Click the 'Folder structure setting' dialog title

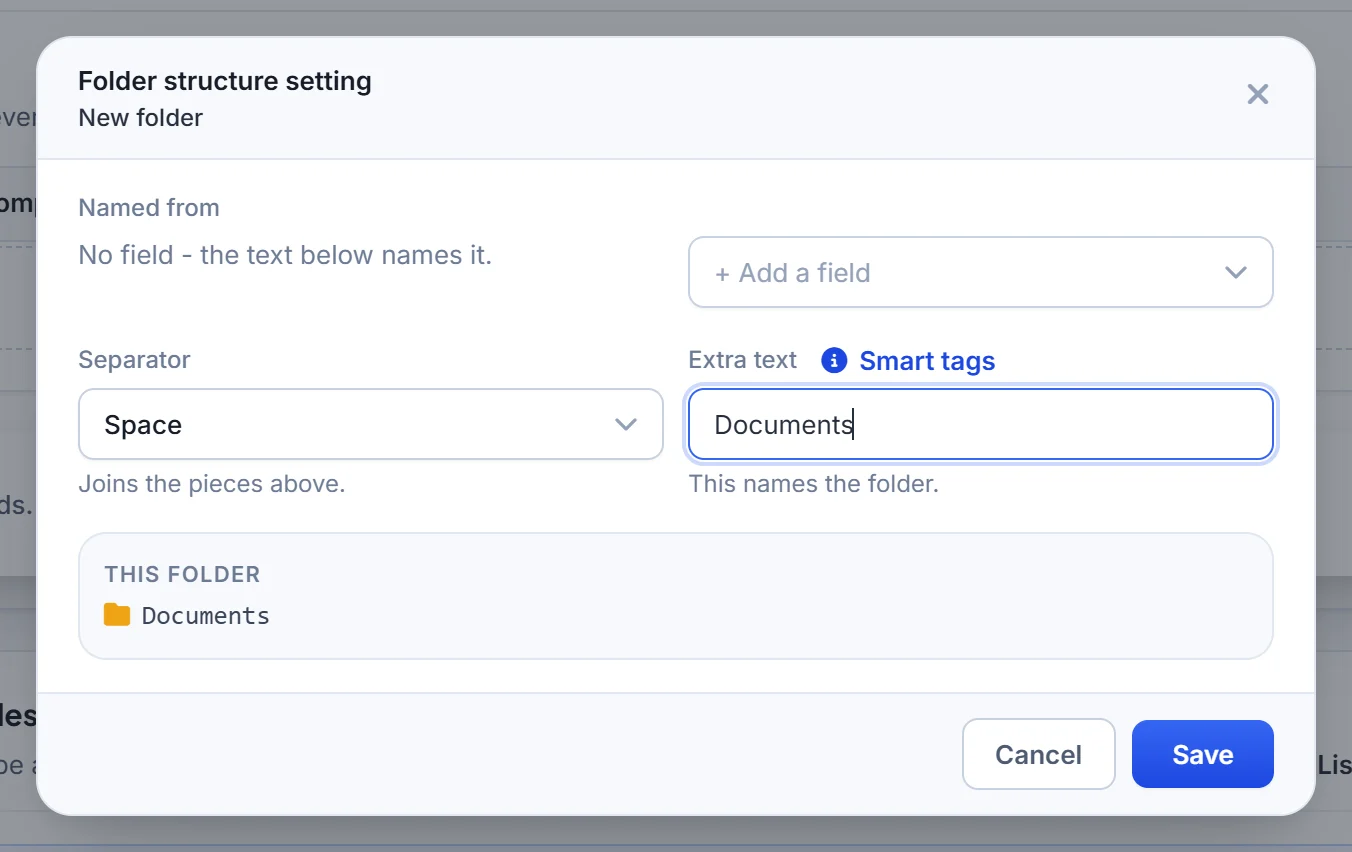coord(225,81)
